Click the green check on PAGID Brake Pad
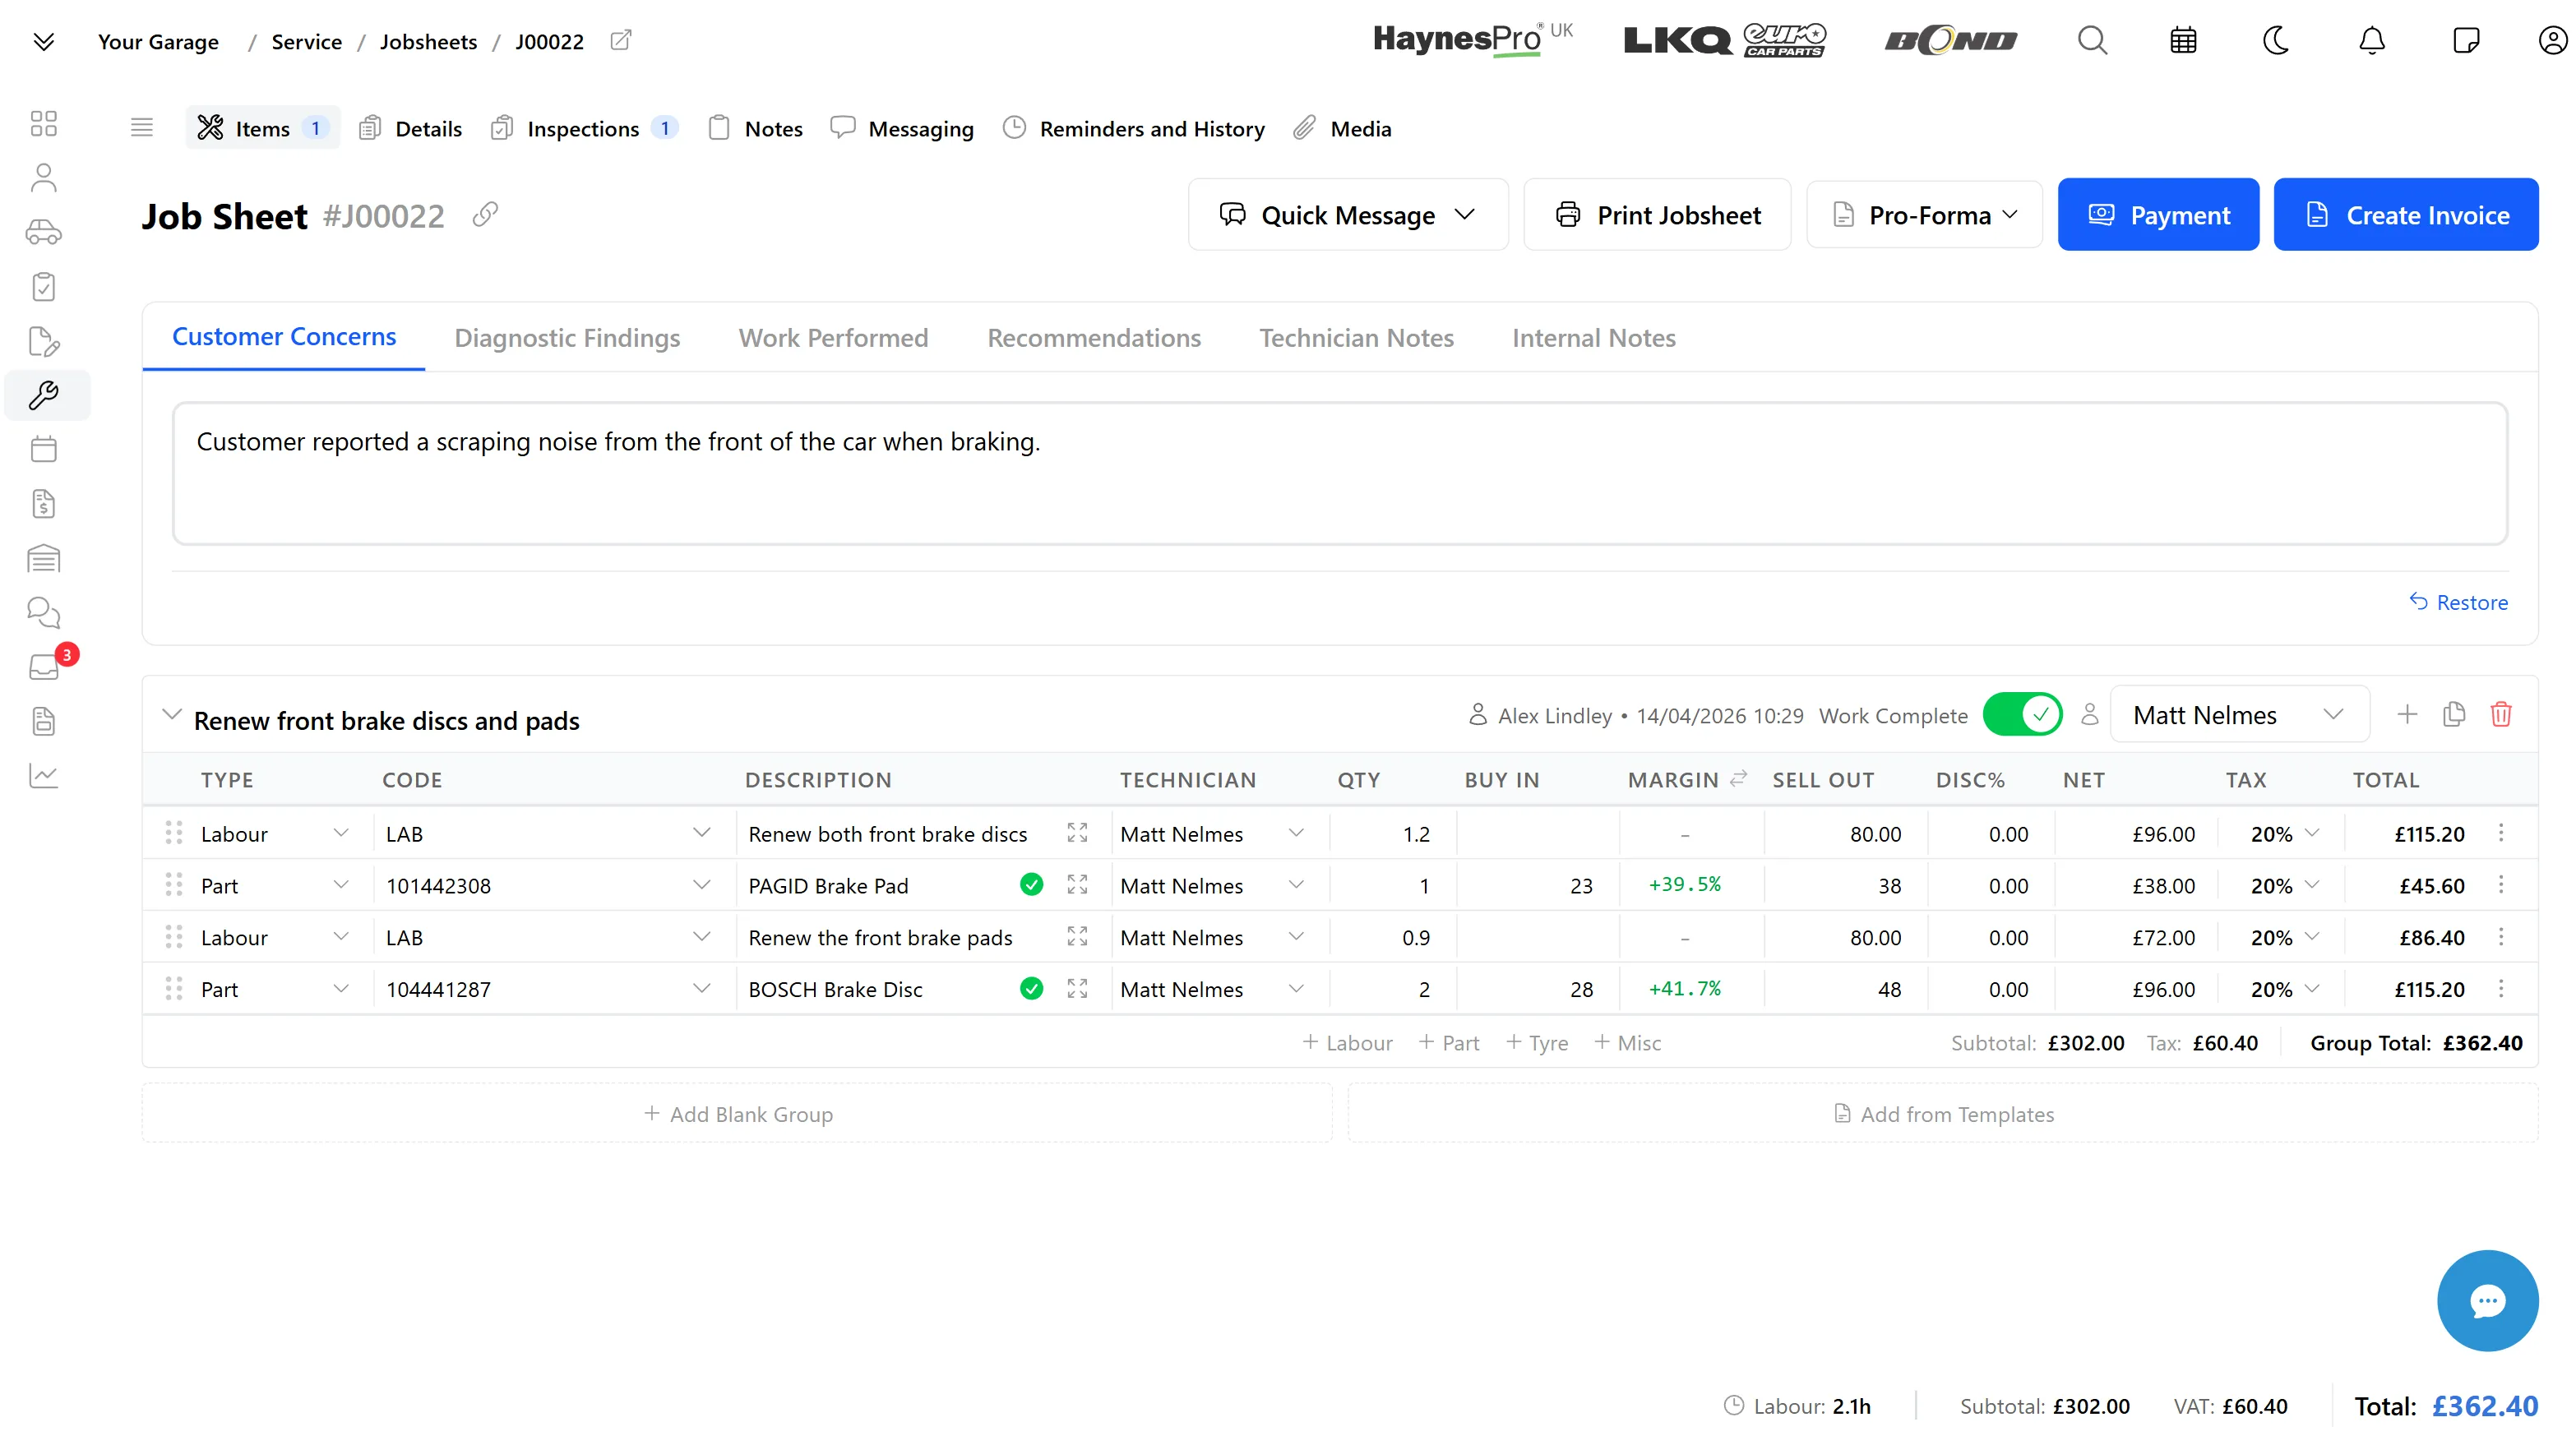2576x1445 pixels. coord(1031,885)
